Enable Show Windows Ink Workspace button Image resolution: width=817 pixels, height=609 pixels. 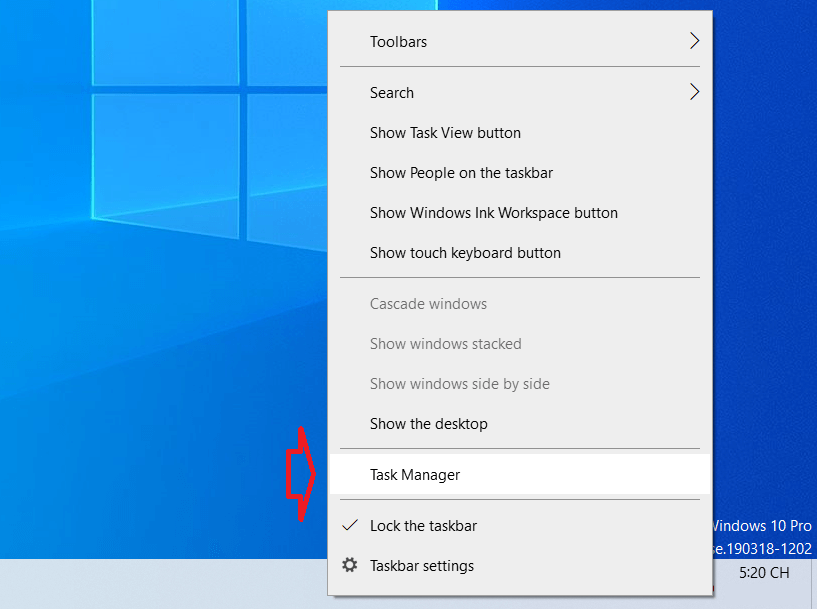(493, 212)
